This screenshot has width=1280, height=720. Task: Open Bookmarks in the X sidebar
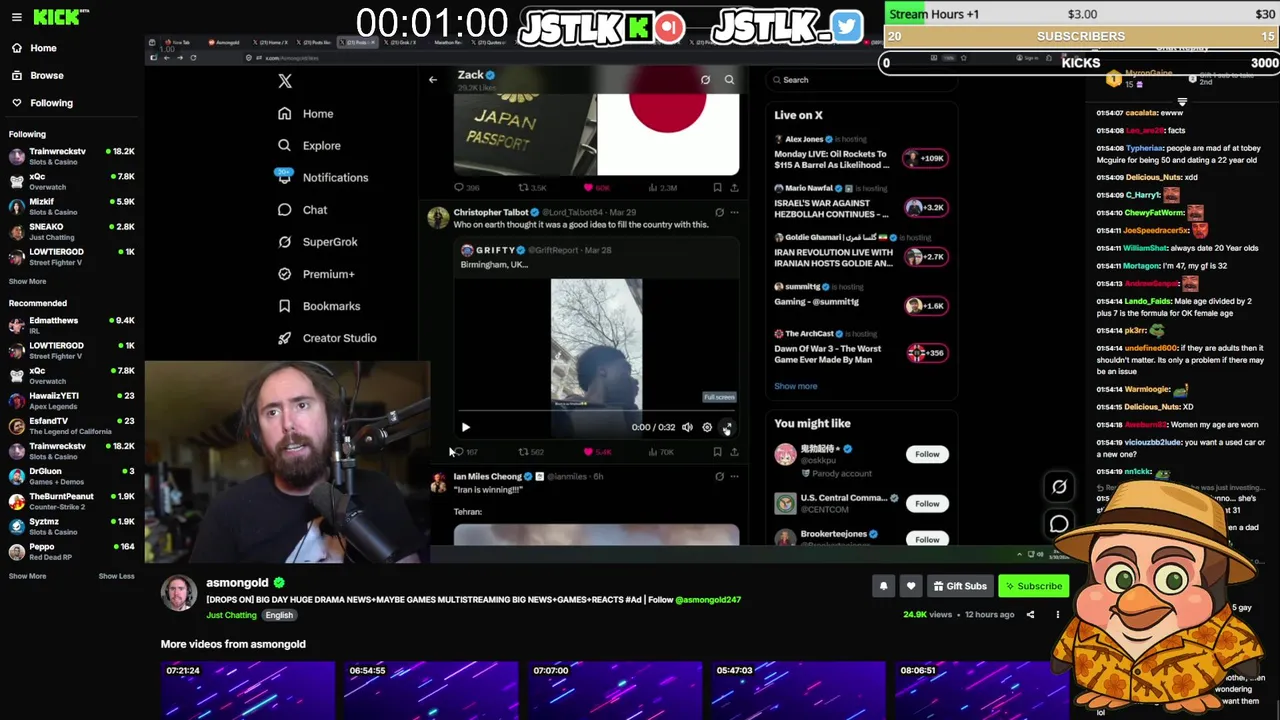[x=318, y=306]
